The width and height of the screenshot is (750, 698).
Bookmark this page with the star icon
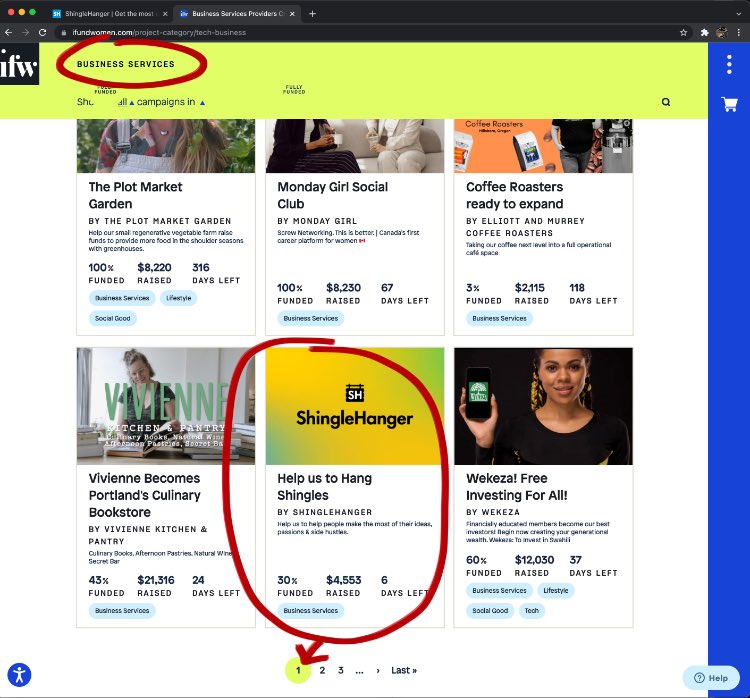point(683,33)
